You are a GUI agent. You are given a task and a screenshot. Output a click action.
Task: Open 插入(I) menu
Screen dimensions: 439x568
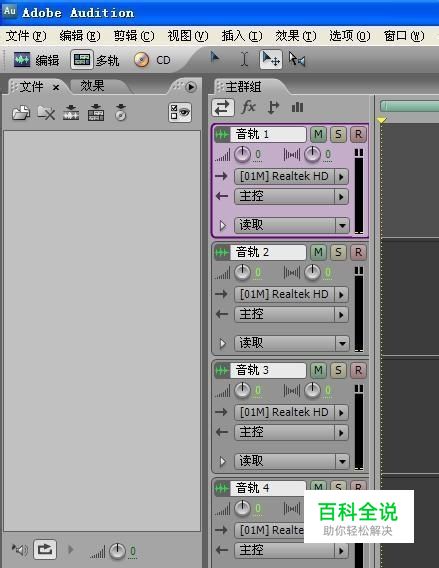pyautogui.click(x=242, y=36)
